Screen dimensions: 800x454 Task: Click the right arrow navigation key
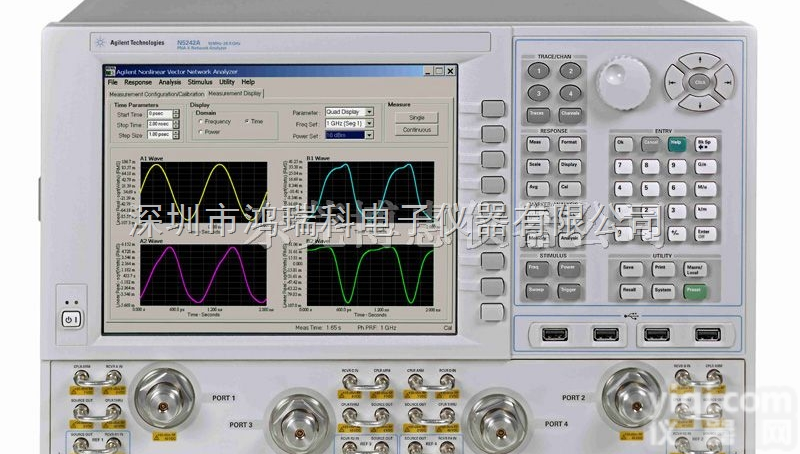726,83
